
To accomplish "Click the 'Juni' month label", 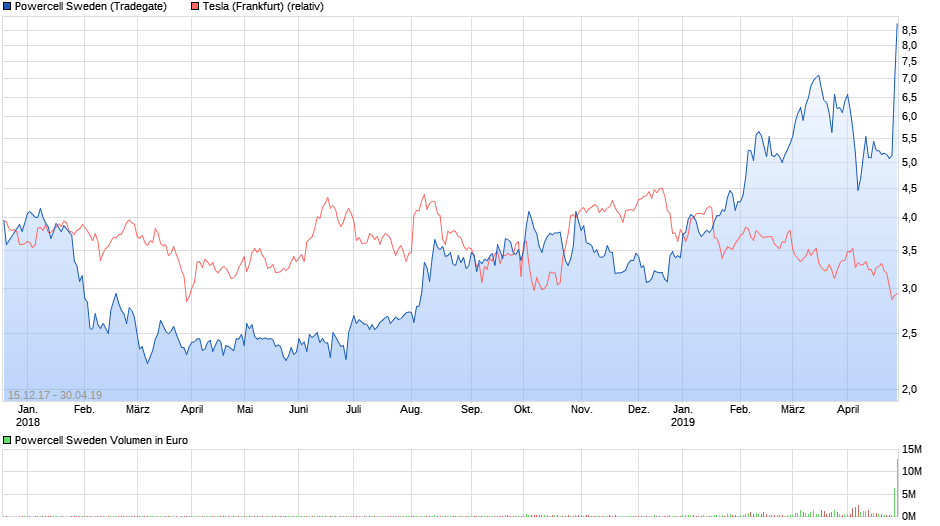I will (x=299, y=410).
